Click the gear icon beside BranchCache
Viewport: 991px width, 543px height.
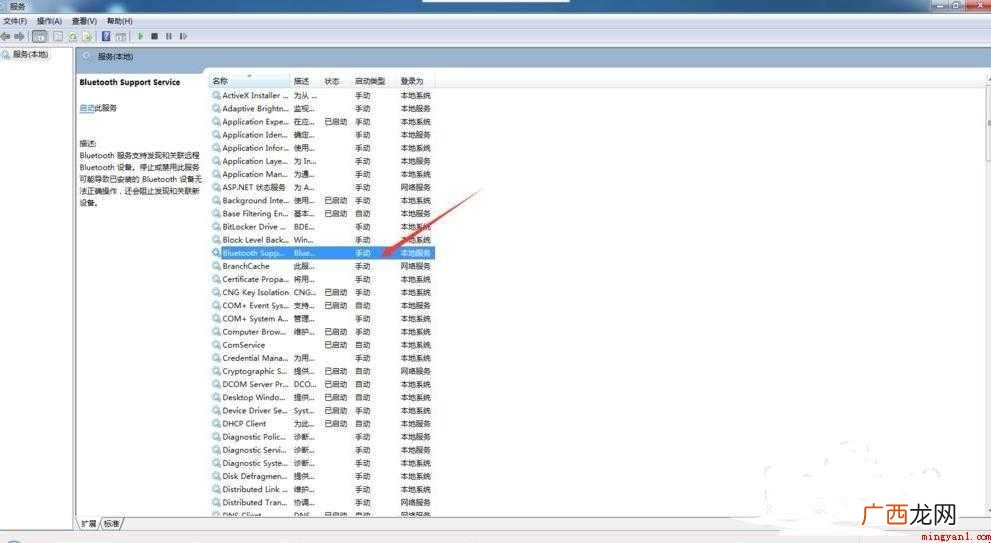(216, 266)
